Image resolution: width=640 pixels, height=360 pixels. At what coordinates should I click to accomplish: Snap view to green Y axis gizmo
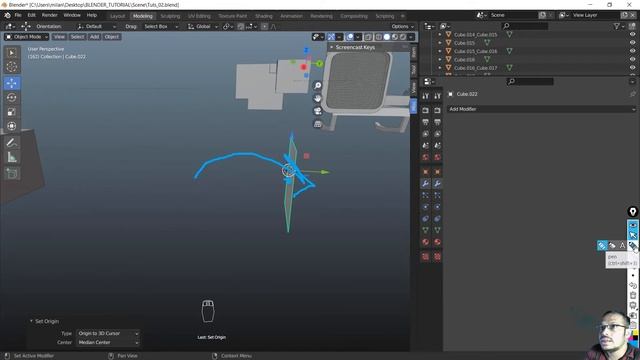tap(319, 64)
